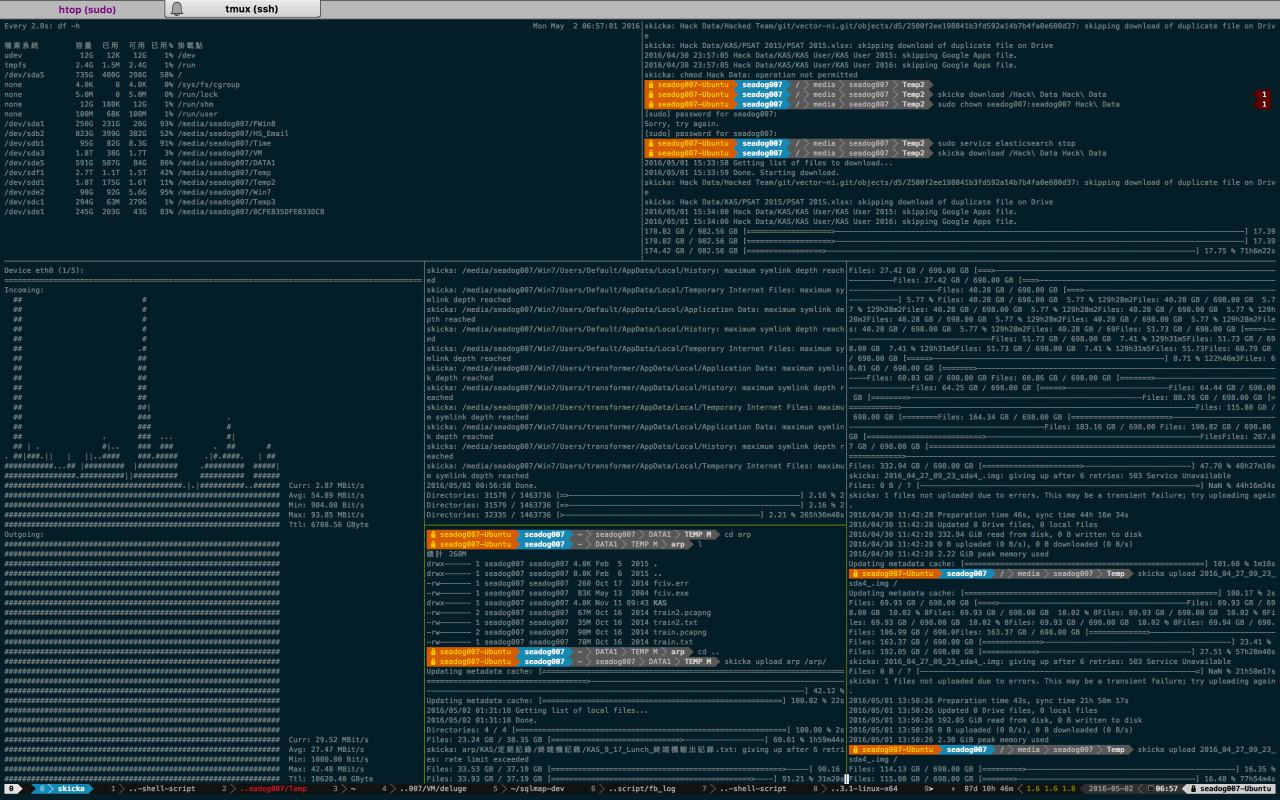Switch to the htop (sudo) tab

pos(87,9)
